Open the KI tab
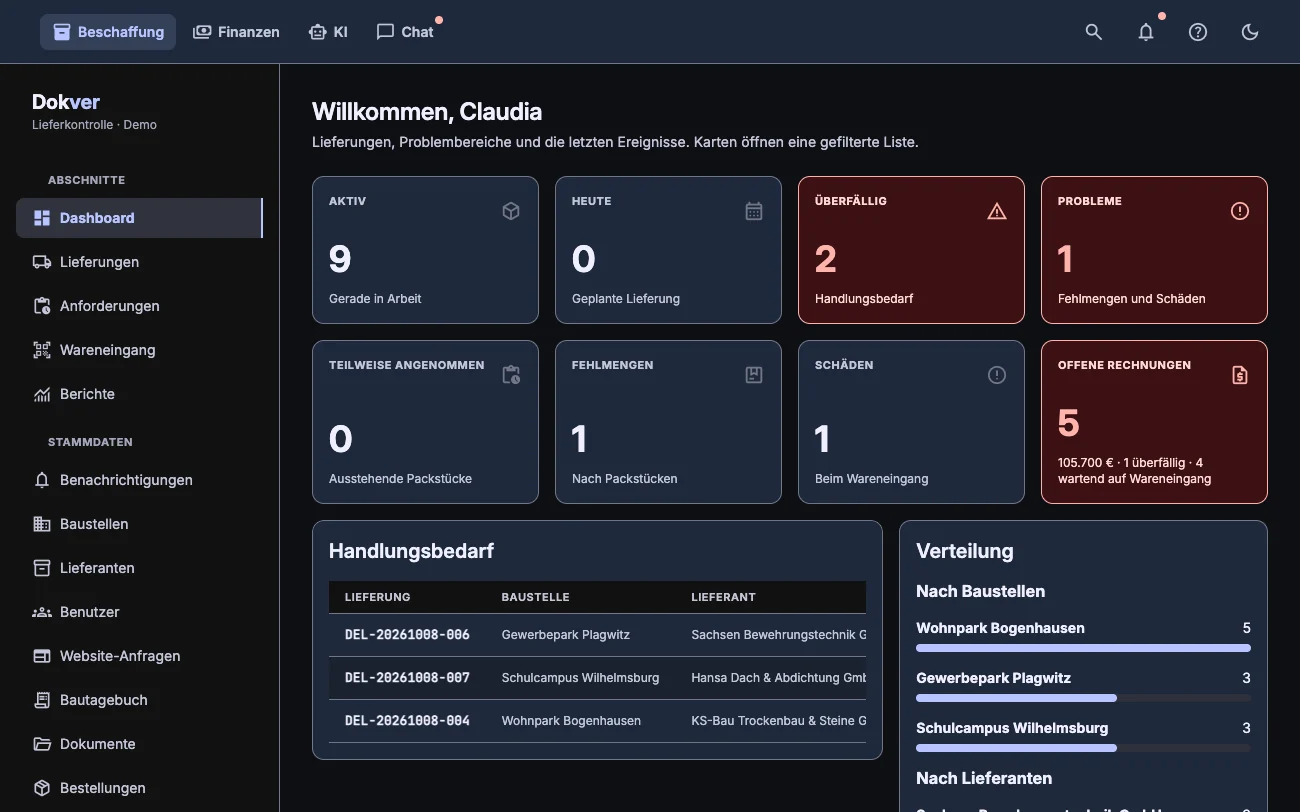Image resolution: width=1300 pixels, height=812 pixels. pyautogui.click(x=328, y=32)
